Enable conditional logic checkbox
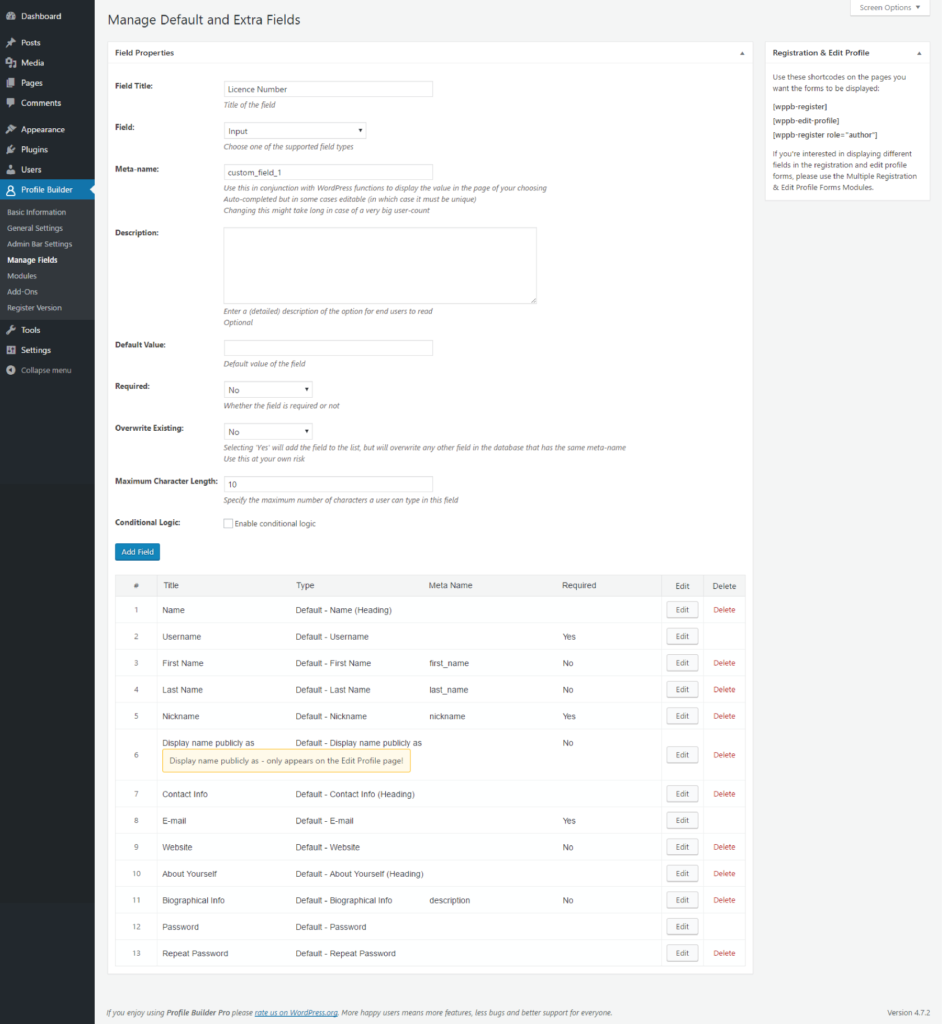 pos(228,523)
